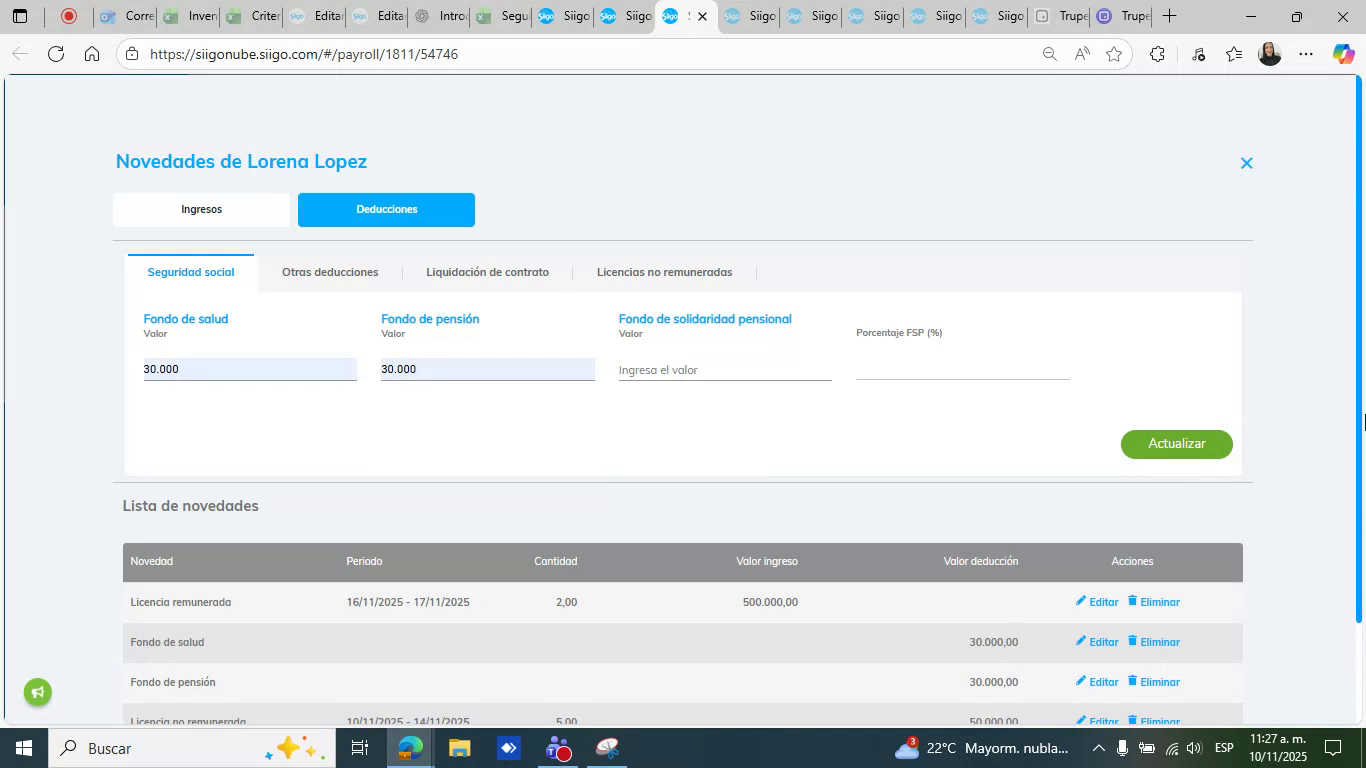Click trash icon in Fondo de salud row
Viewport: 1366px width, 768px height.
tap(1132, 641)
